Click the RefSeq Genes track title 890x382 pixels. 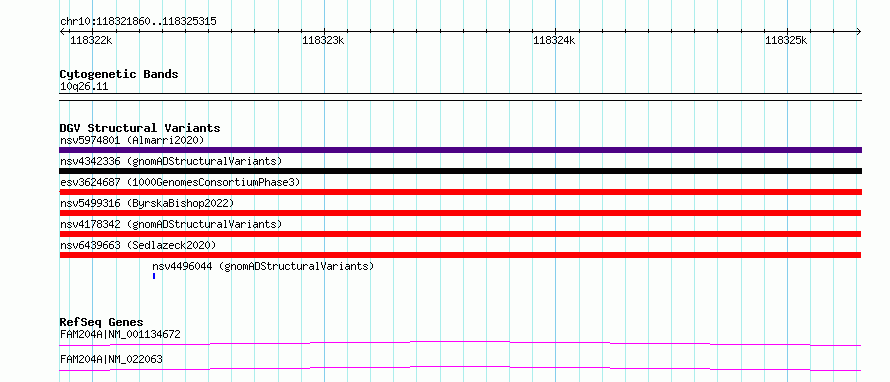102,322
